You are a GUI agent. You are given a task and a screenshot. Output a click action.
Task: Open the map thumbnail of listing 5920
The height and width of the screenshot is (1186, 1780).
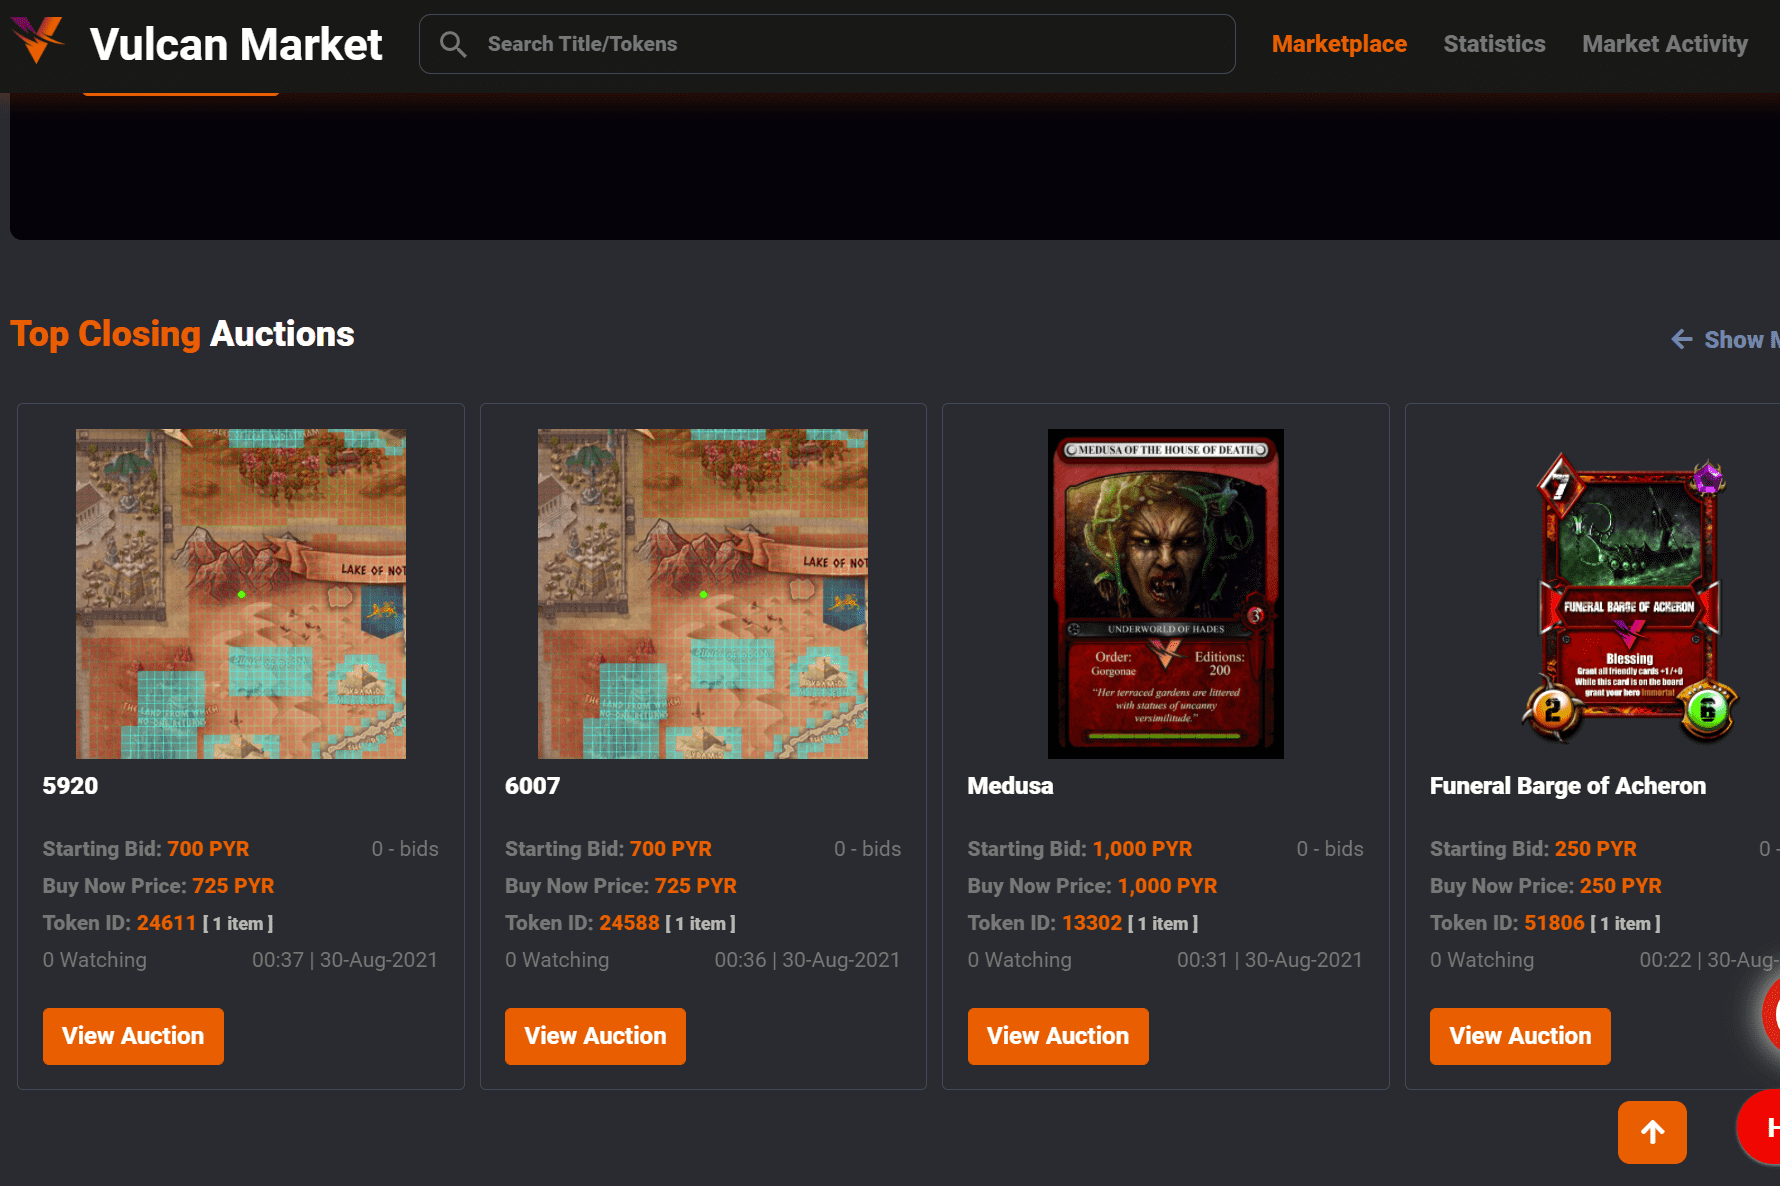pyautogui.click(x=240, y=593)
